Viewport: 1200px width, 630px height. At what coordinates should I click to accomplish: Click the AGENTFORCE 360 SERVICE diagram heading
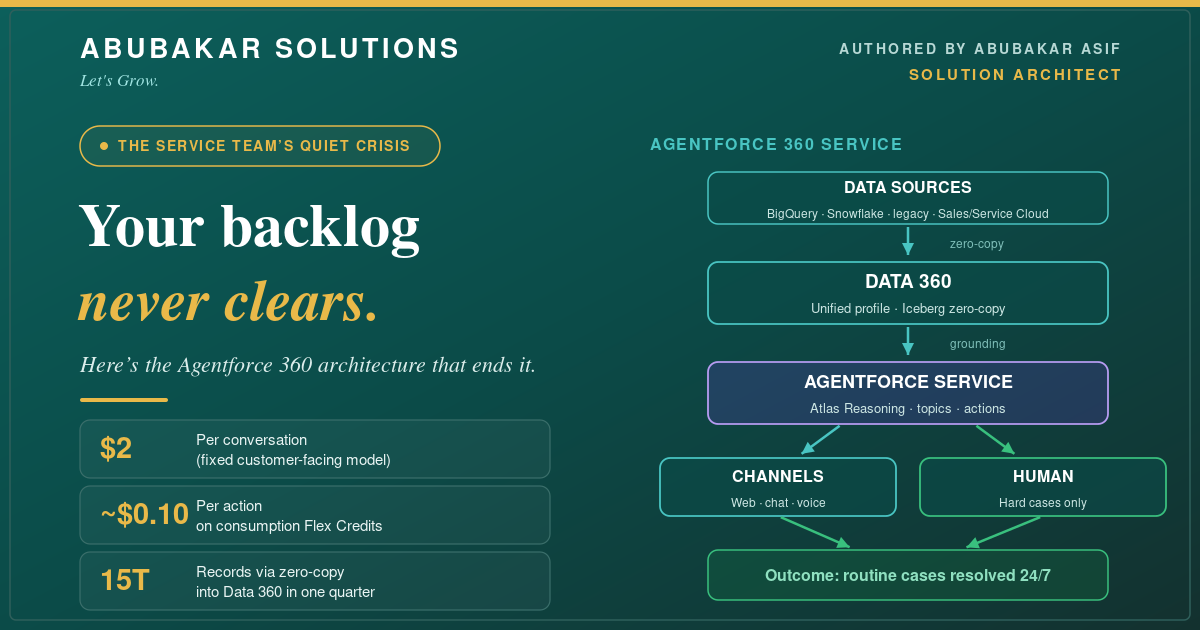[x=776, y=145]
